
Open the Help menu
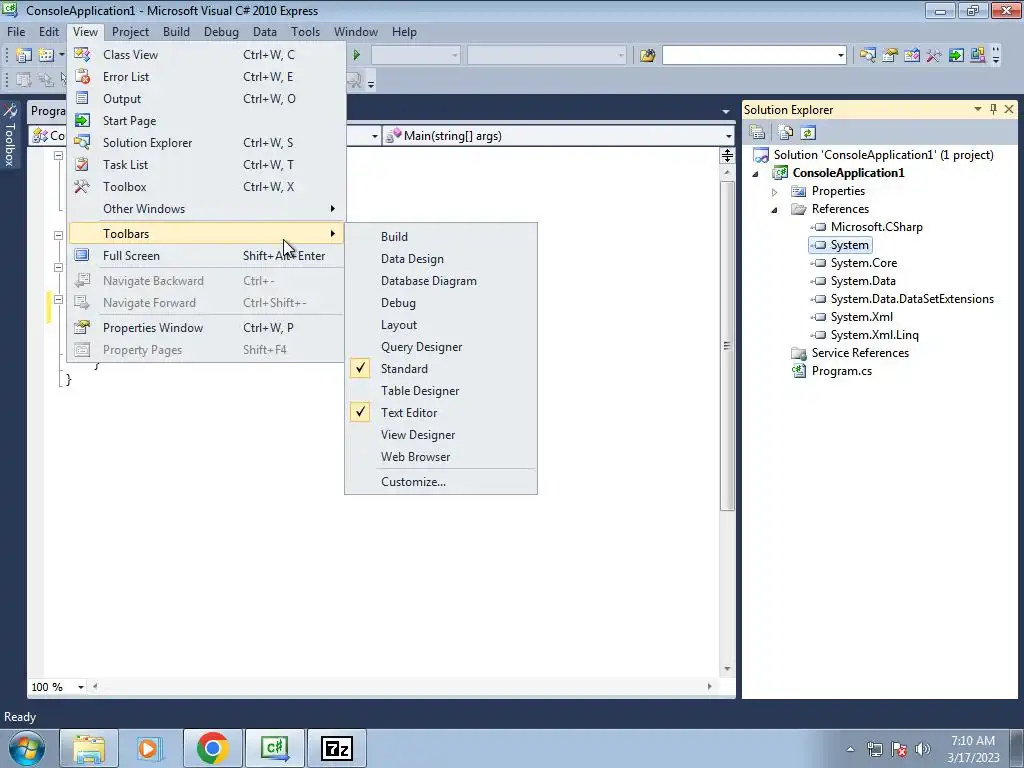[x=404, y=31]
